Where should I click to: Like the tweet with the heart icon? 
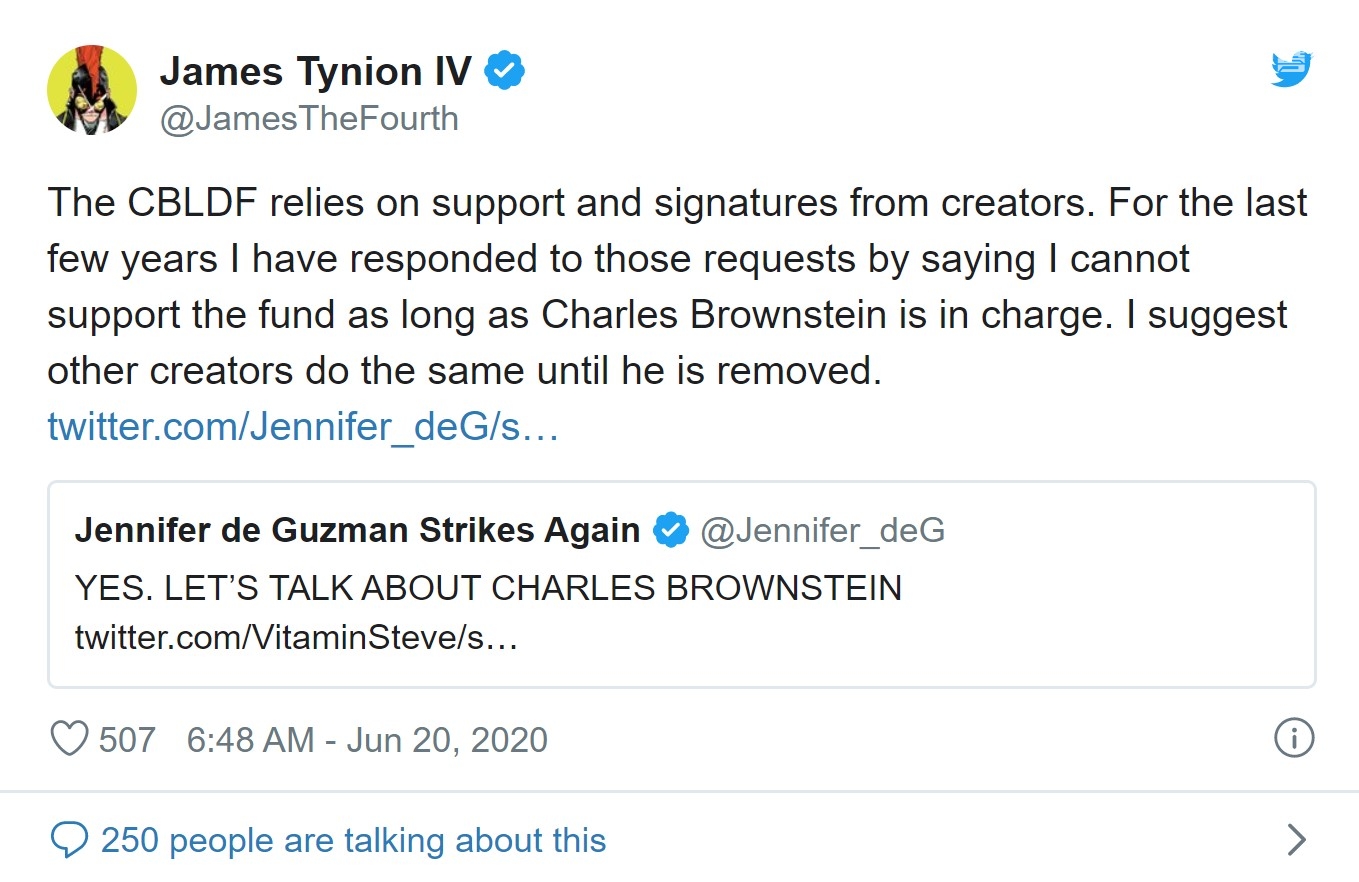coord(69,740)
